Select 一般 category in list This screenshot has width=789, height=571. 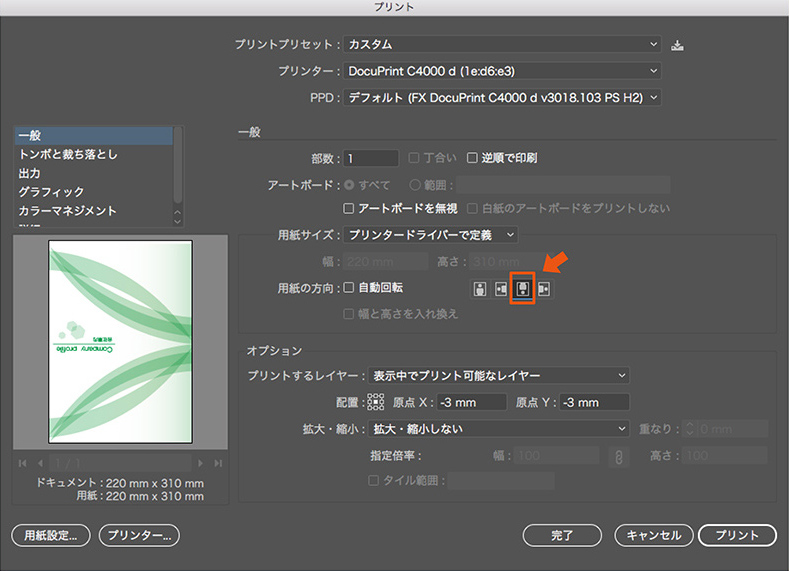[x=94, y=135]
